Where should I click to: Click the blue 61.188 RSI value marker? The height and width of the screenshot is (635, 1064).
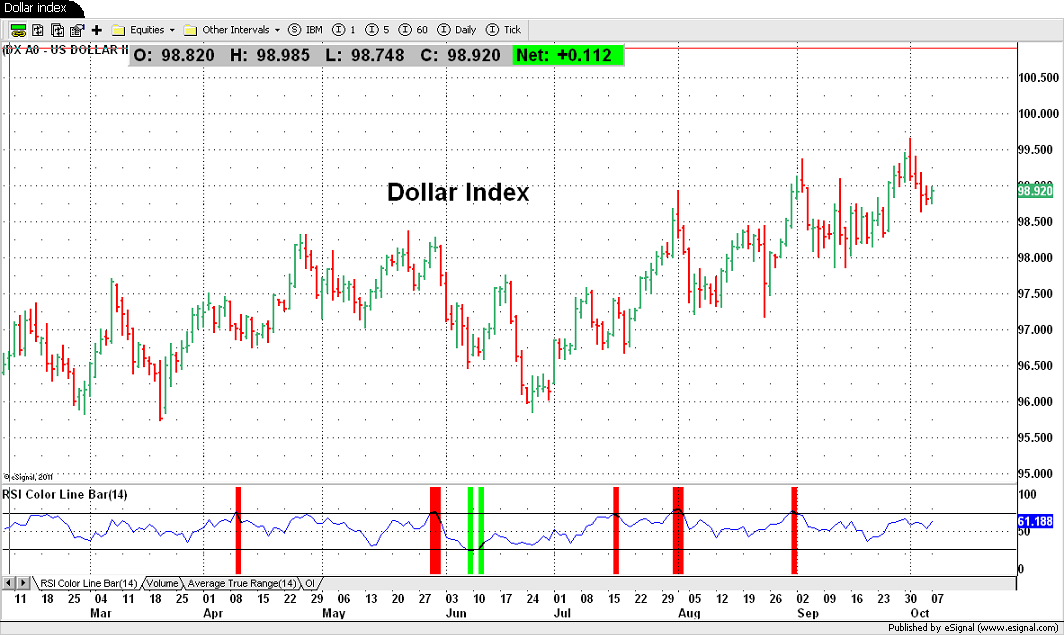[1036, 521]
